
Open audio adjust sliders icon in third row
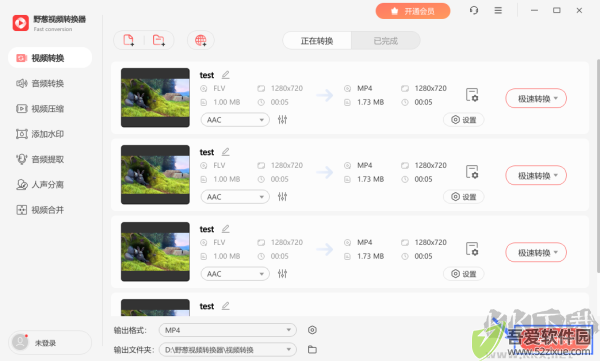tap(282, 274)
